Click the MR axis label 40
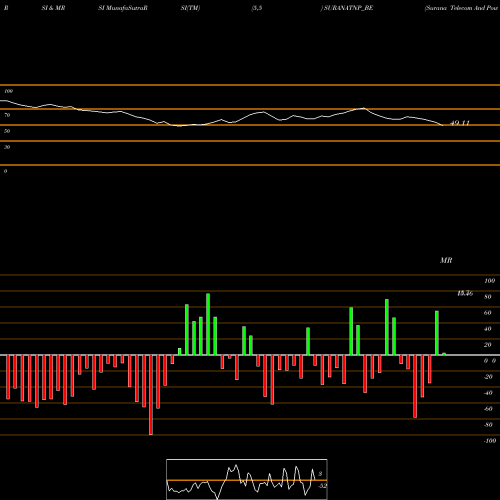The height and width of the screenshot is (500, 500). 488,329
